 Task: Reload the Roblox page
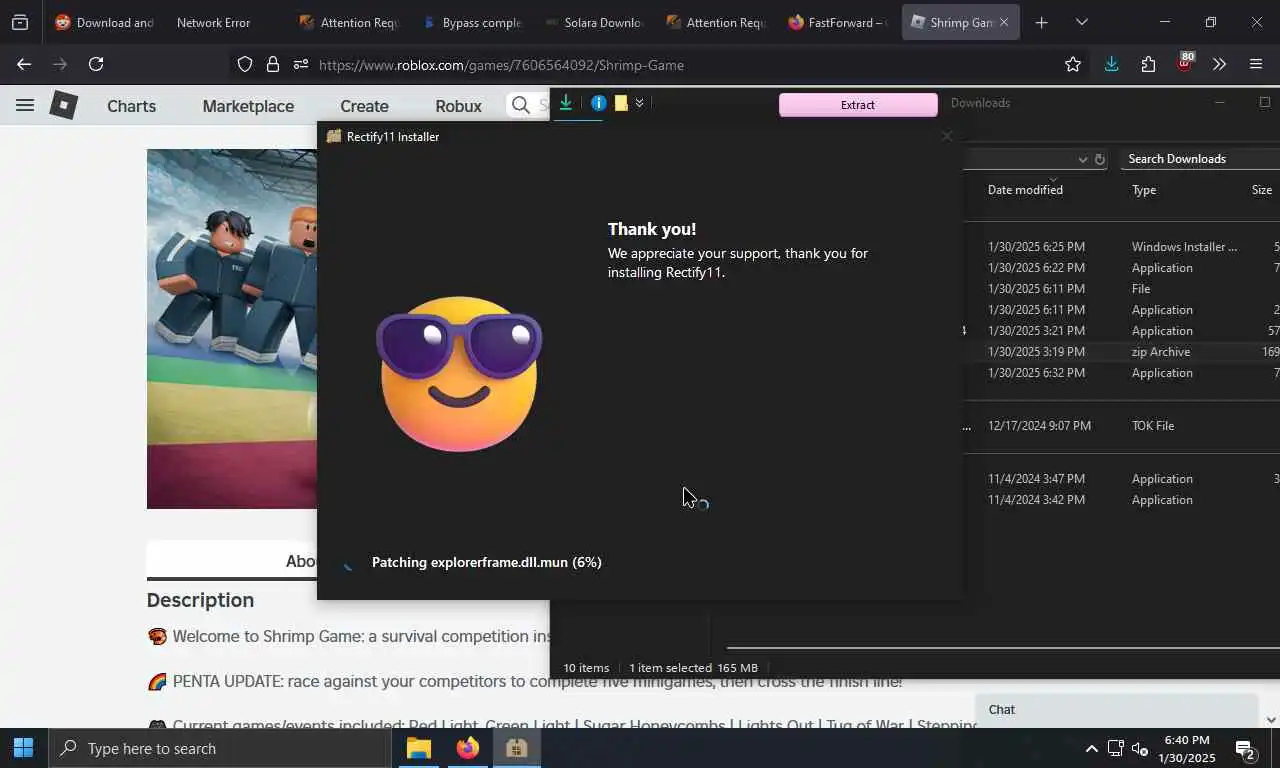(x=96, y=64)
